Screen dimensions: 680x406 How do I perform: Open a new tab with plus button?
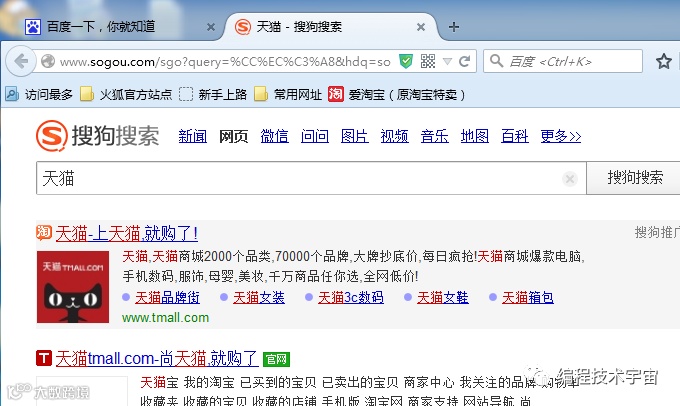[x=454, y=27]
